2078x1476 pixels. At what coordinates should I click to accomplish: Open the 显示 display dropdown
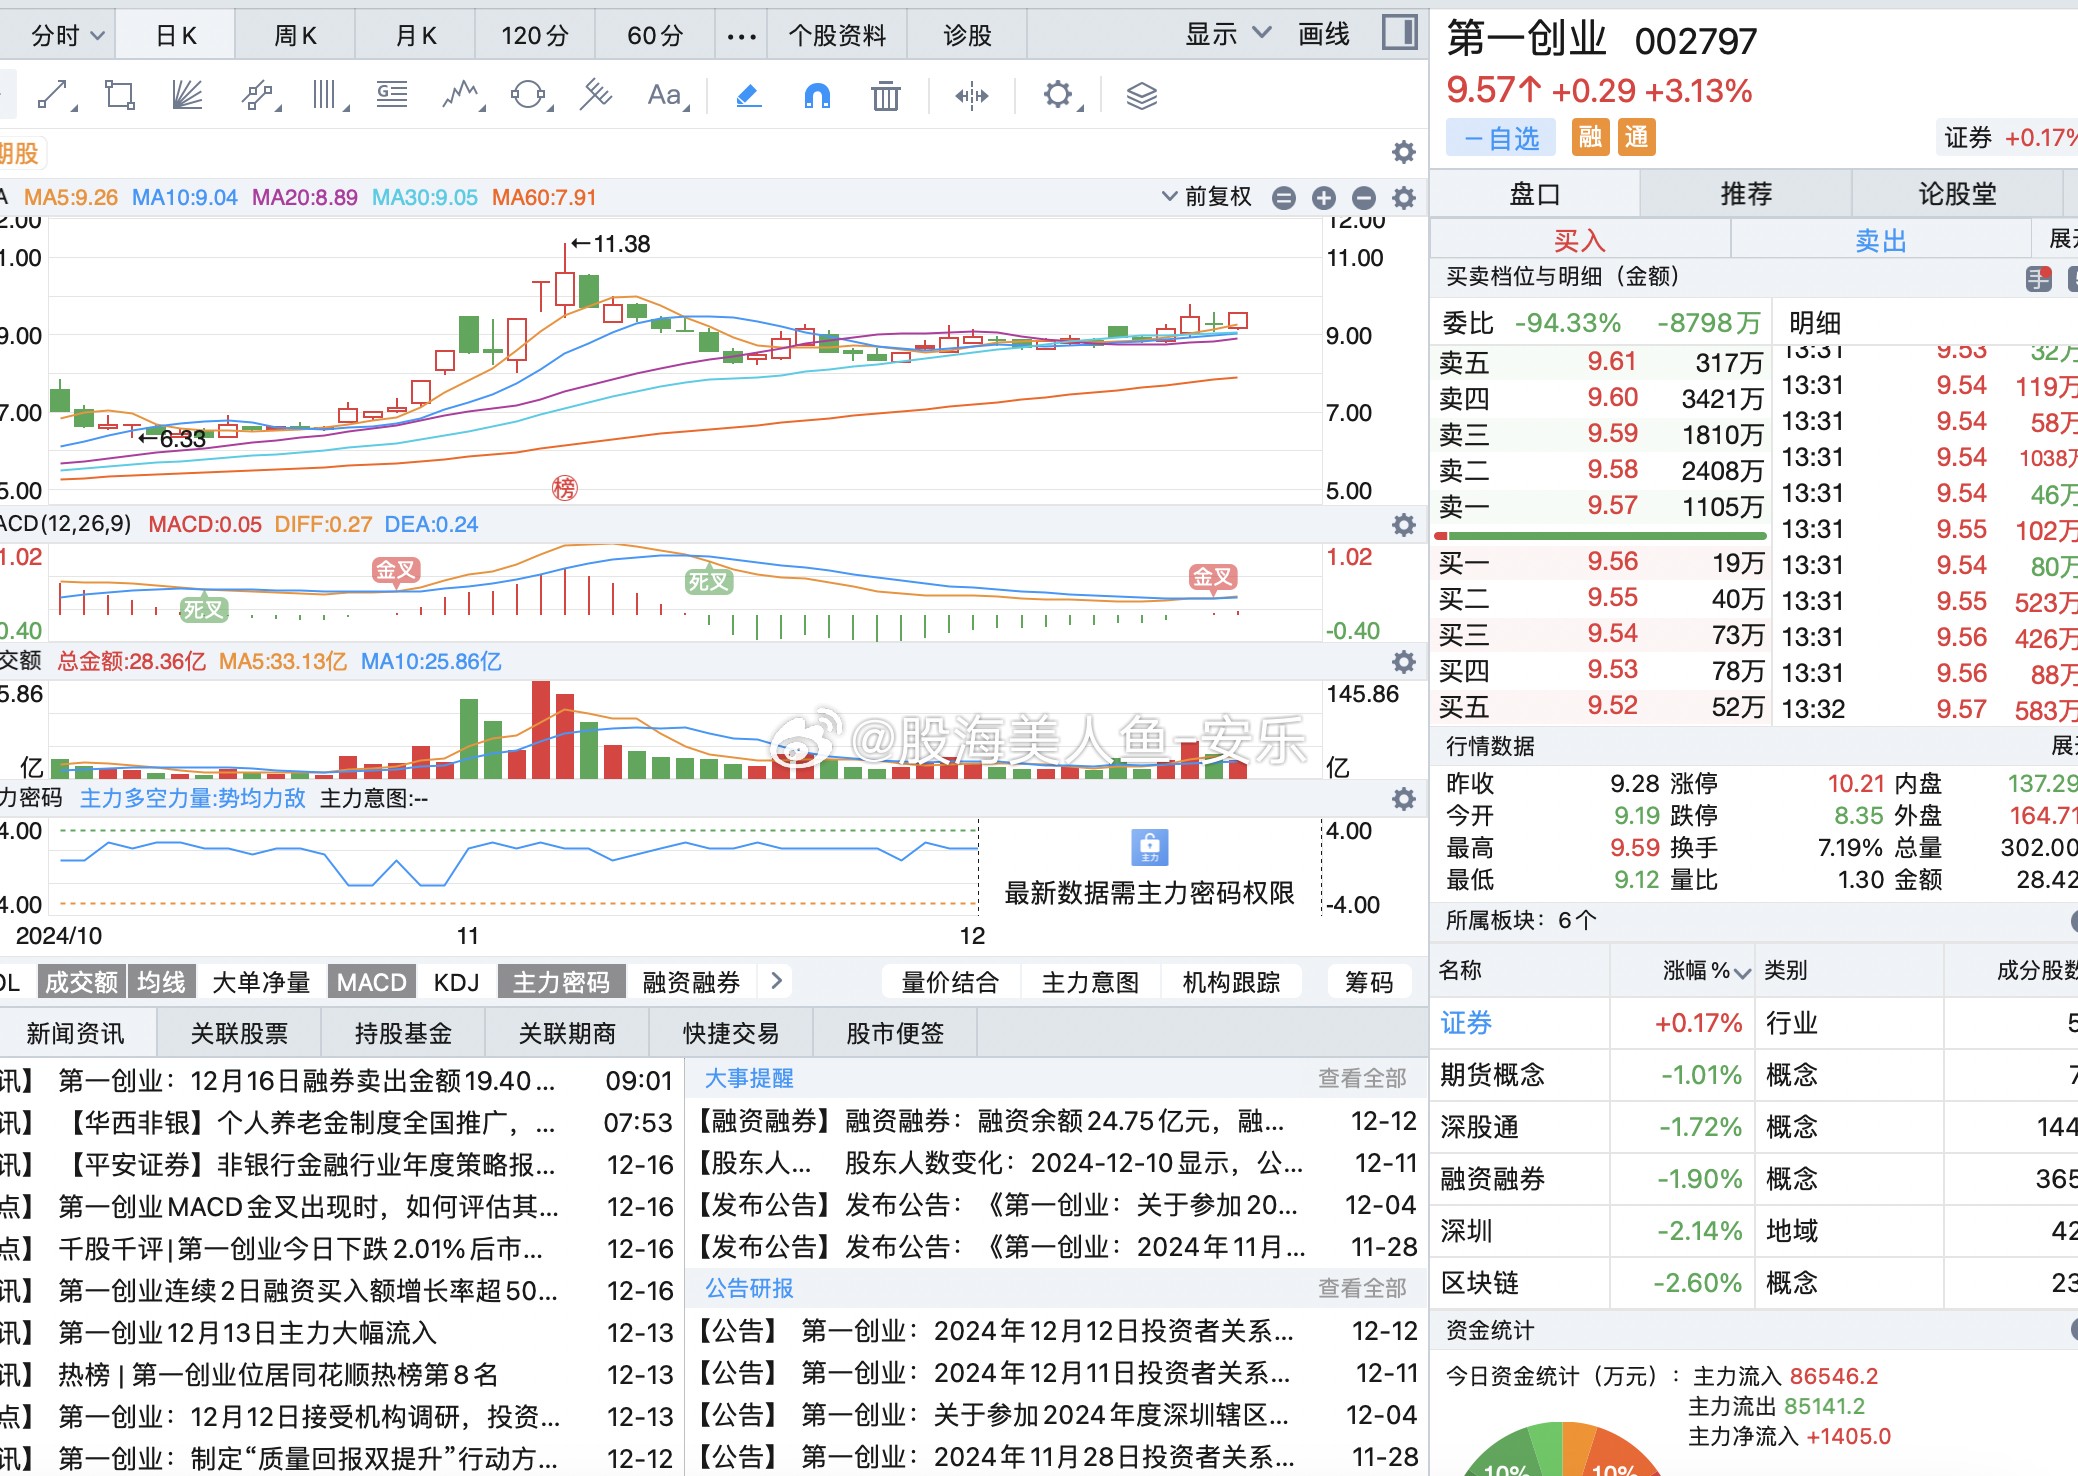coord(1228,34)
